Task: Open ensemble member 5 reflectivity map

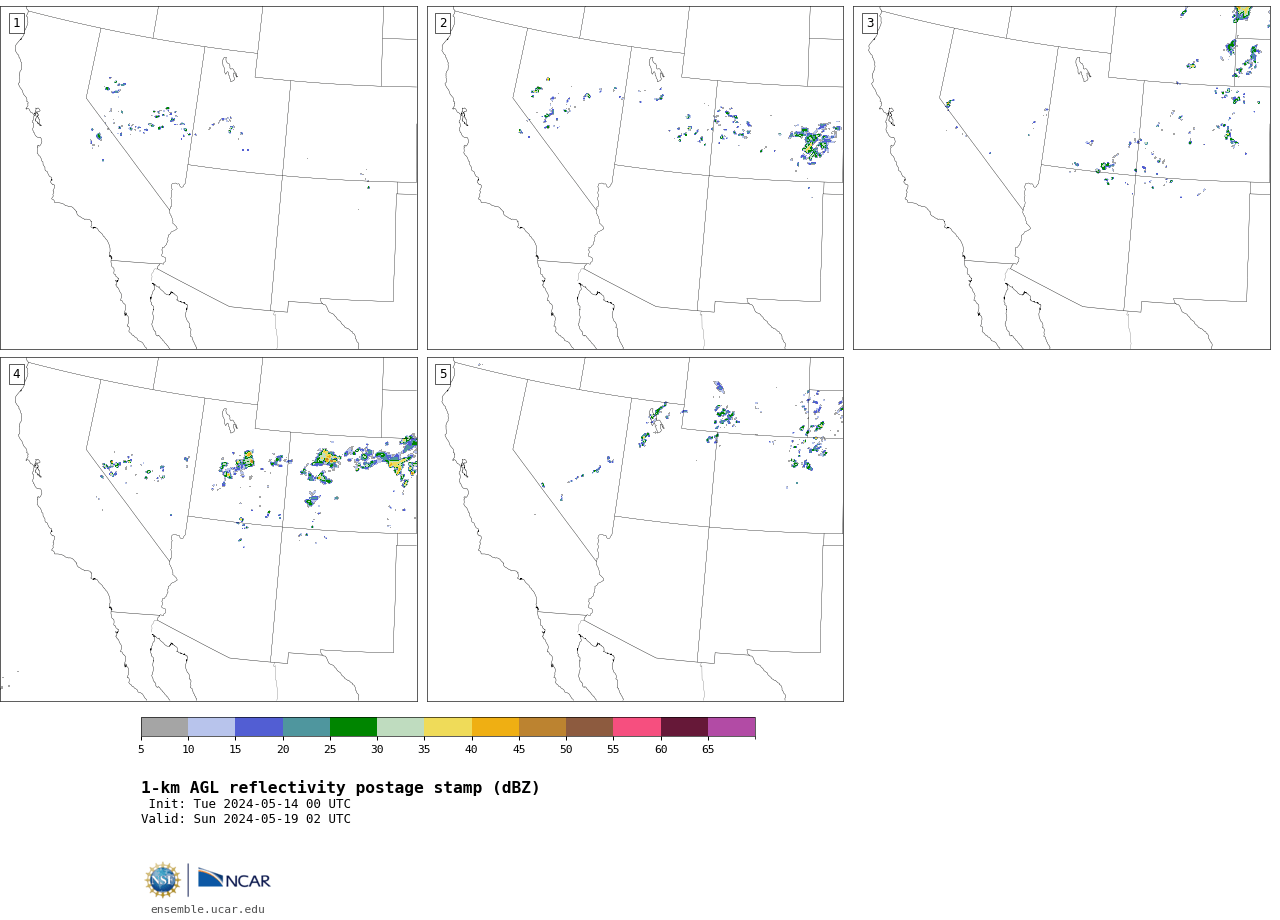Action: tap(635, 529)
